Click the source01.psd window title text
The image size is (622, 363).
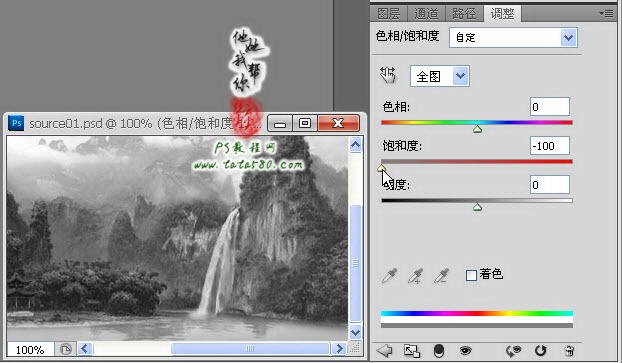(145, 123)
